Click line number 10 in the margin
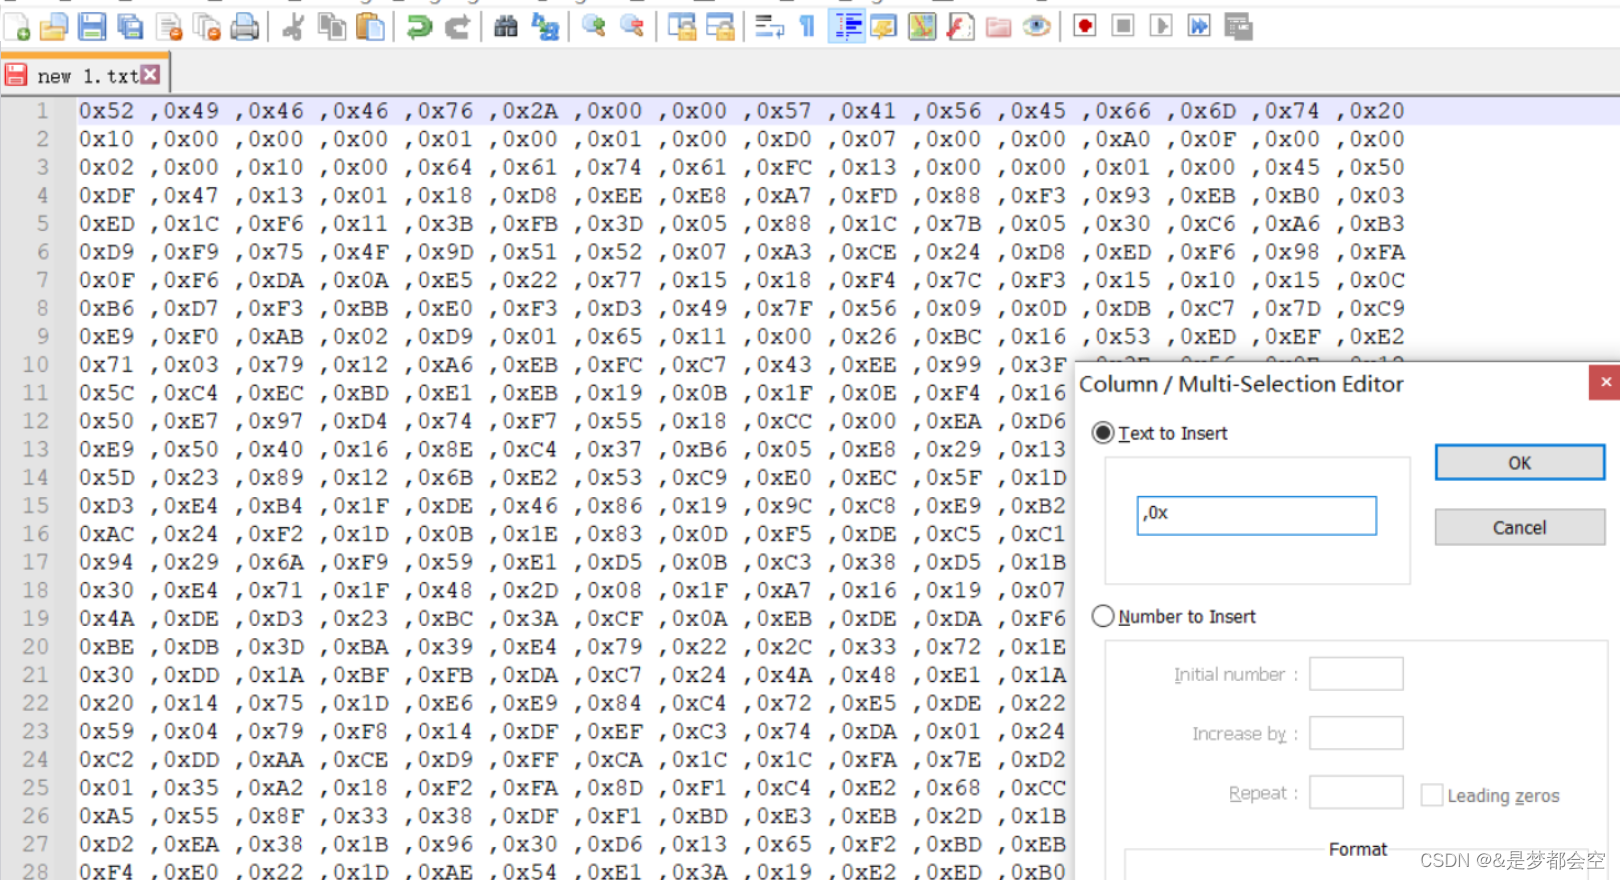Viewport: 1620px width, 880px height. (x=36, y=365)
